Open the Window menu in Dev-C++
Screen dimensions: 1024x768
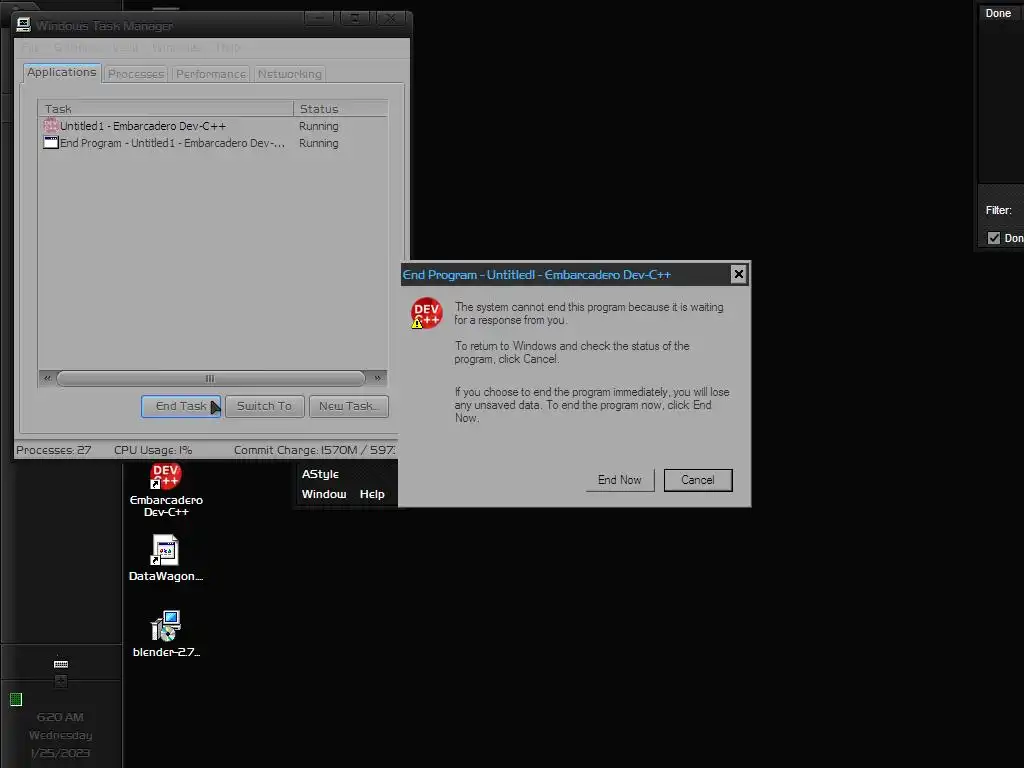pyautogui.click(x=324, y=494)
